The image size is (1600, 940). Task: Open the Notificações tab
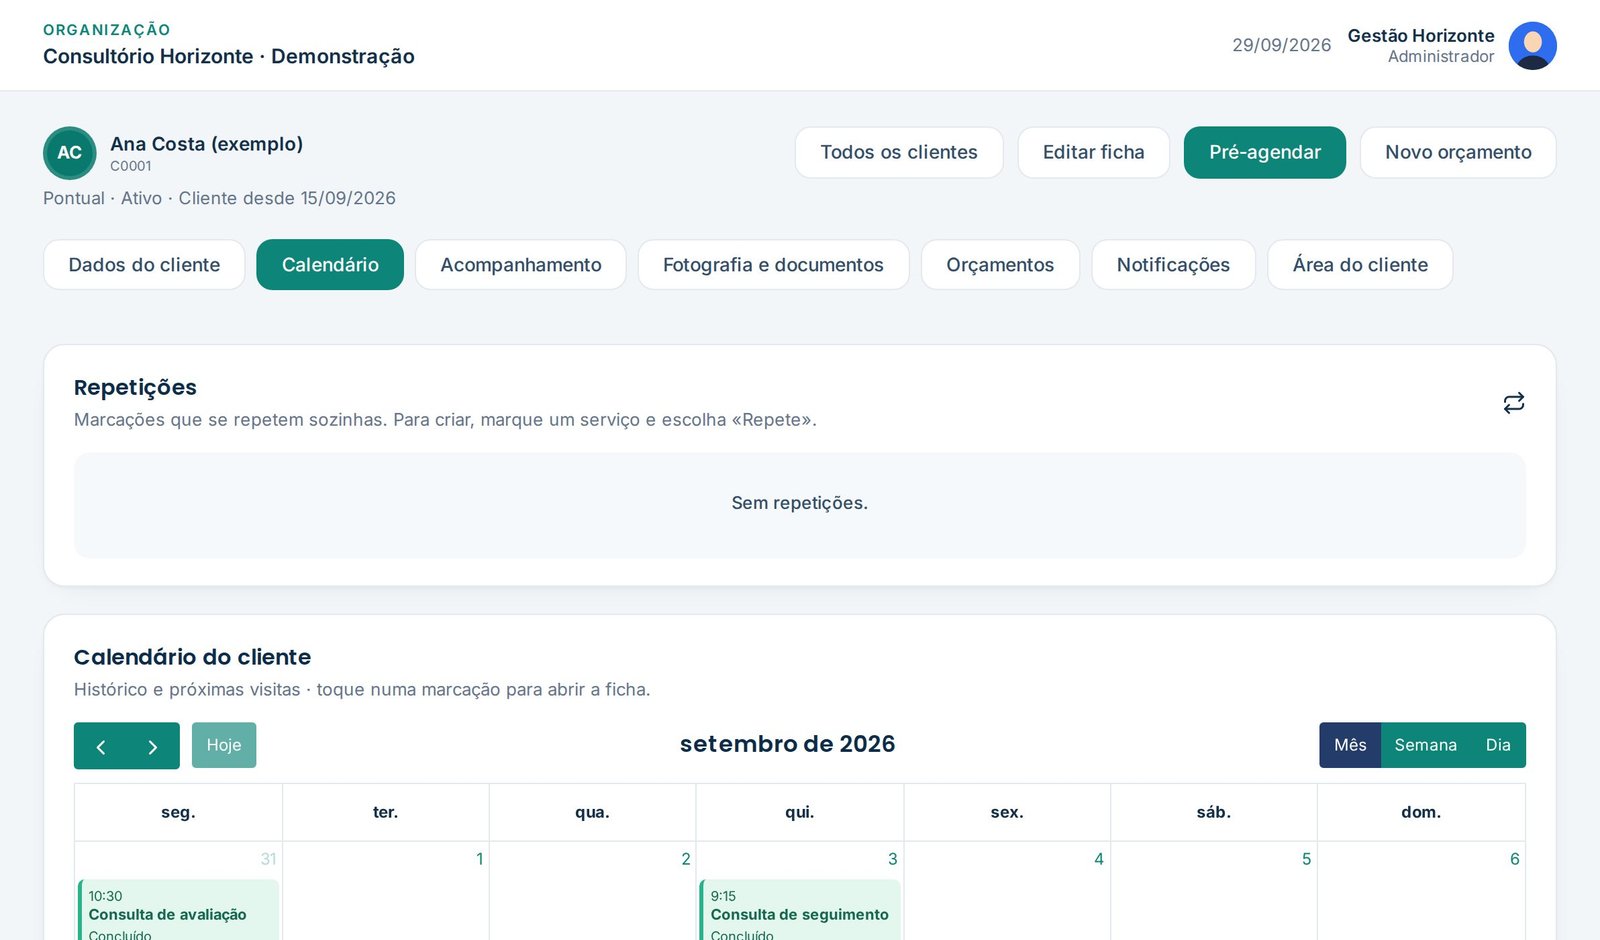[x=1173, y=265]
